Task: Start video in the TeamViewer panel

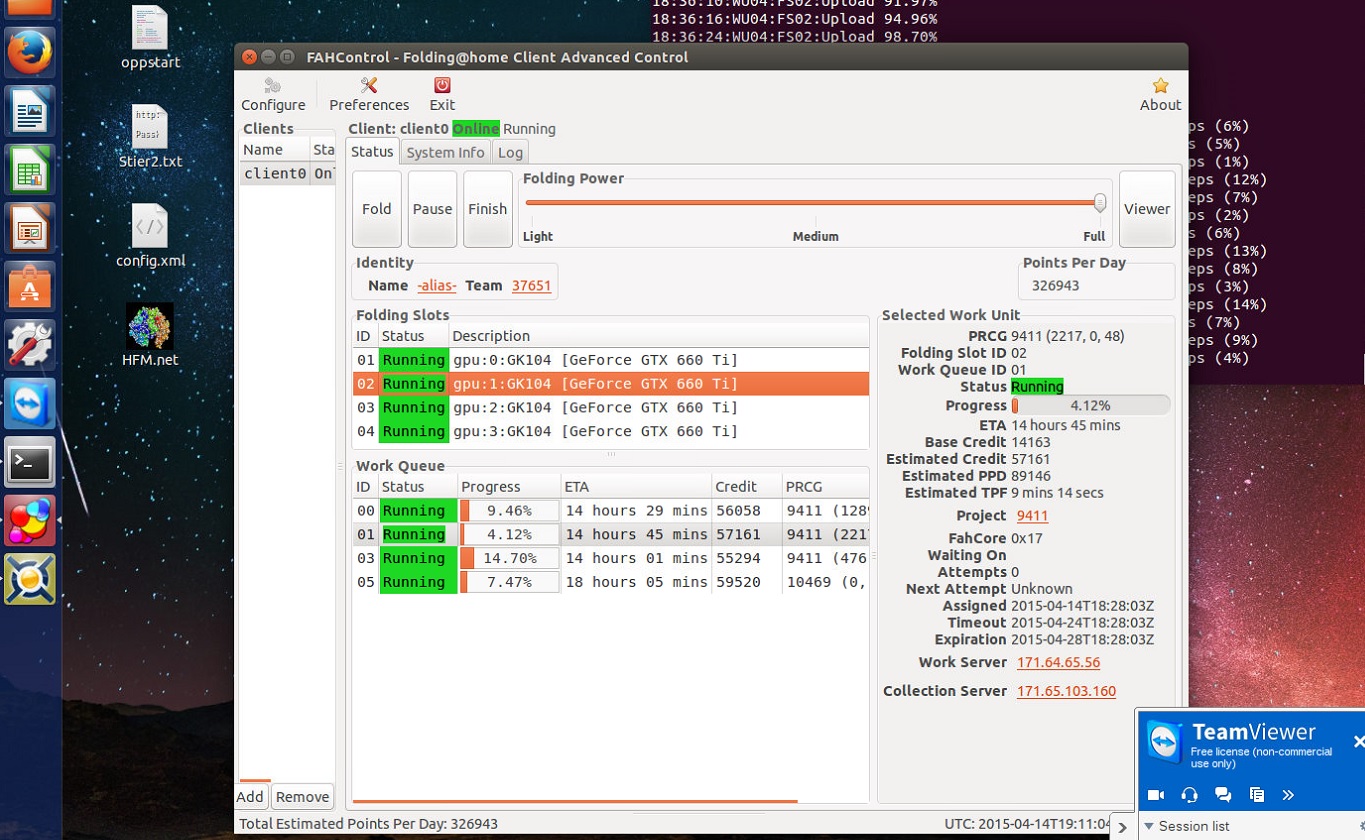Action: click(1156, 795)
